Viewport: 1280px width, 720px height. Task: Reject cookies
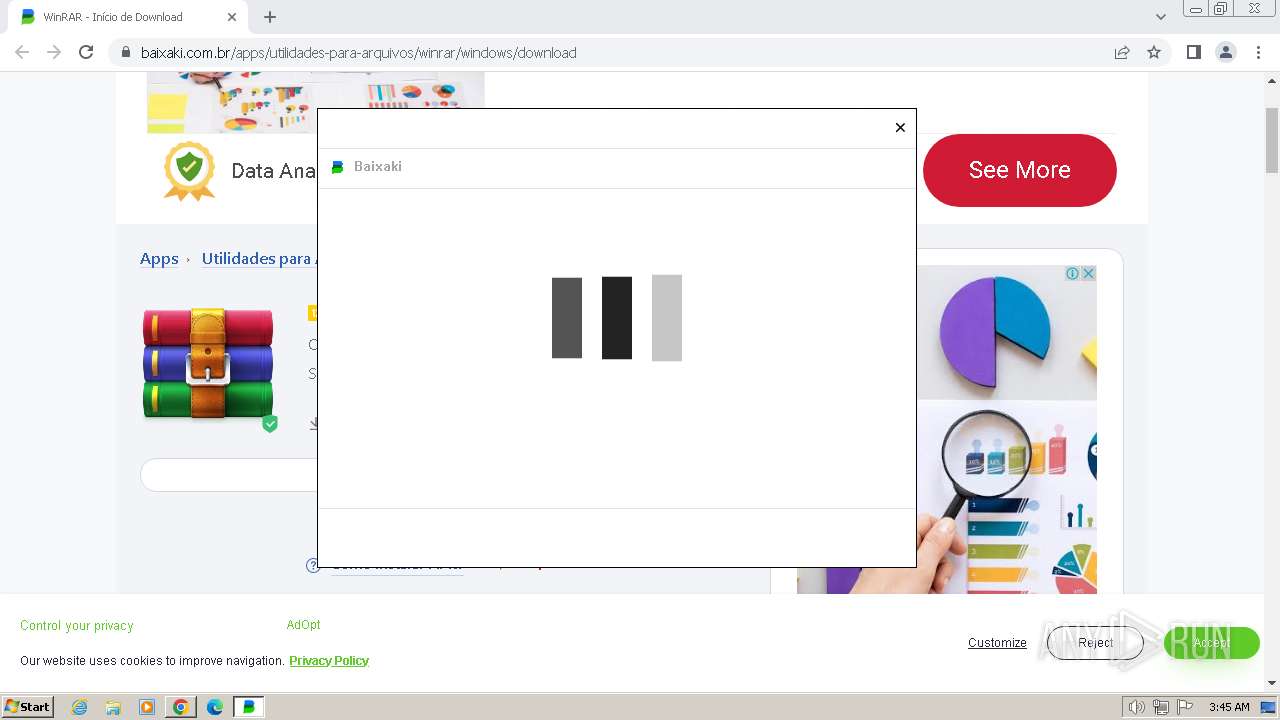[x=1095, y=643]
